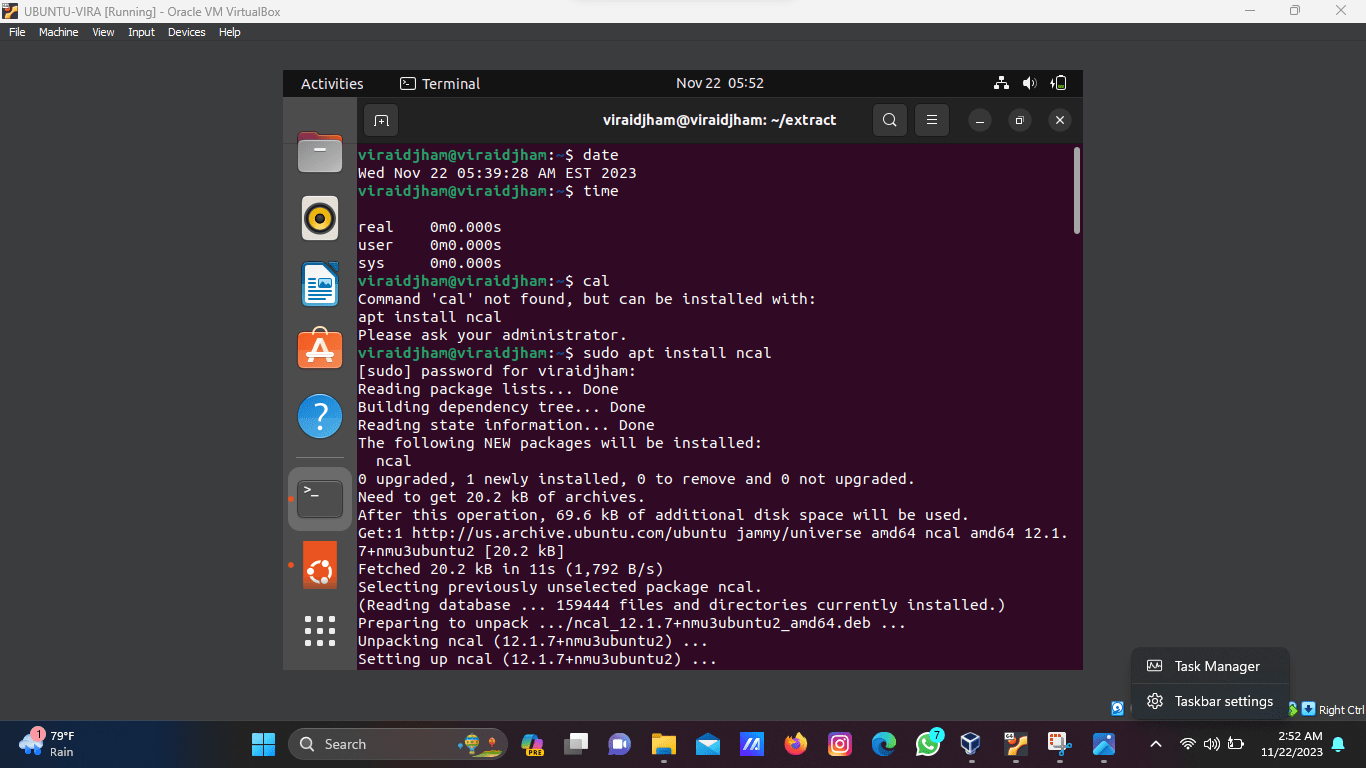Click the text 'Wed Nov 22 05:39:28 AM EST 2023'

coord(497,173)
